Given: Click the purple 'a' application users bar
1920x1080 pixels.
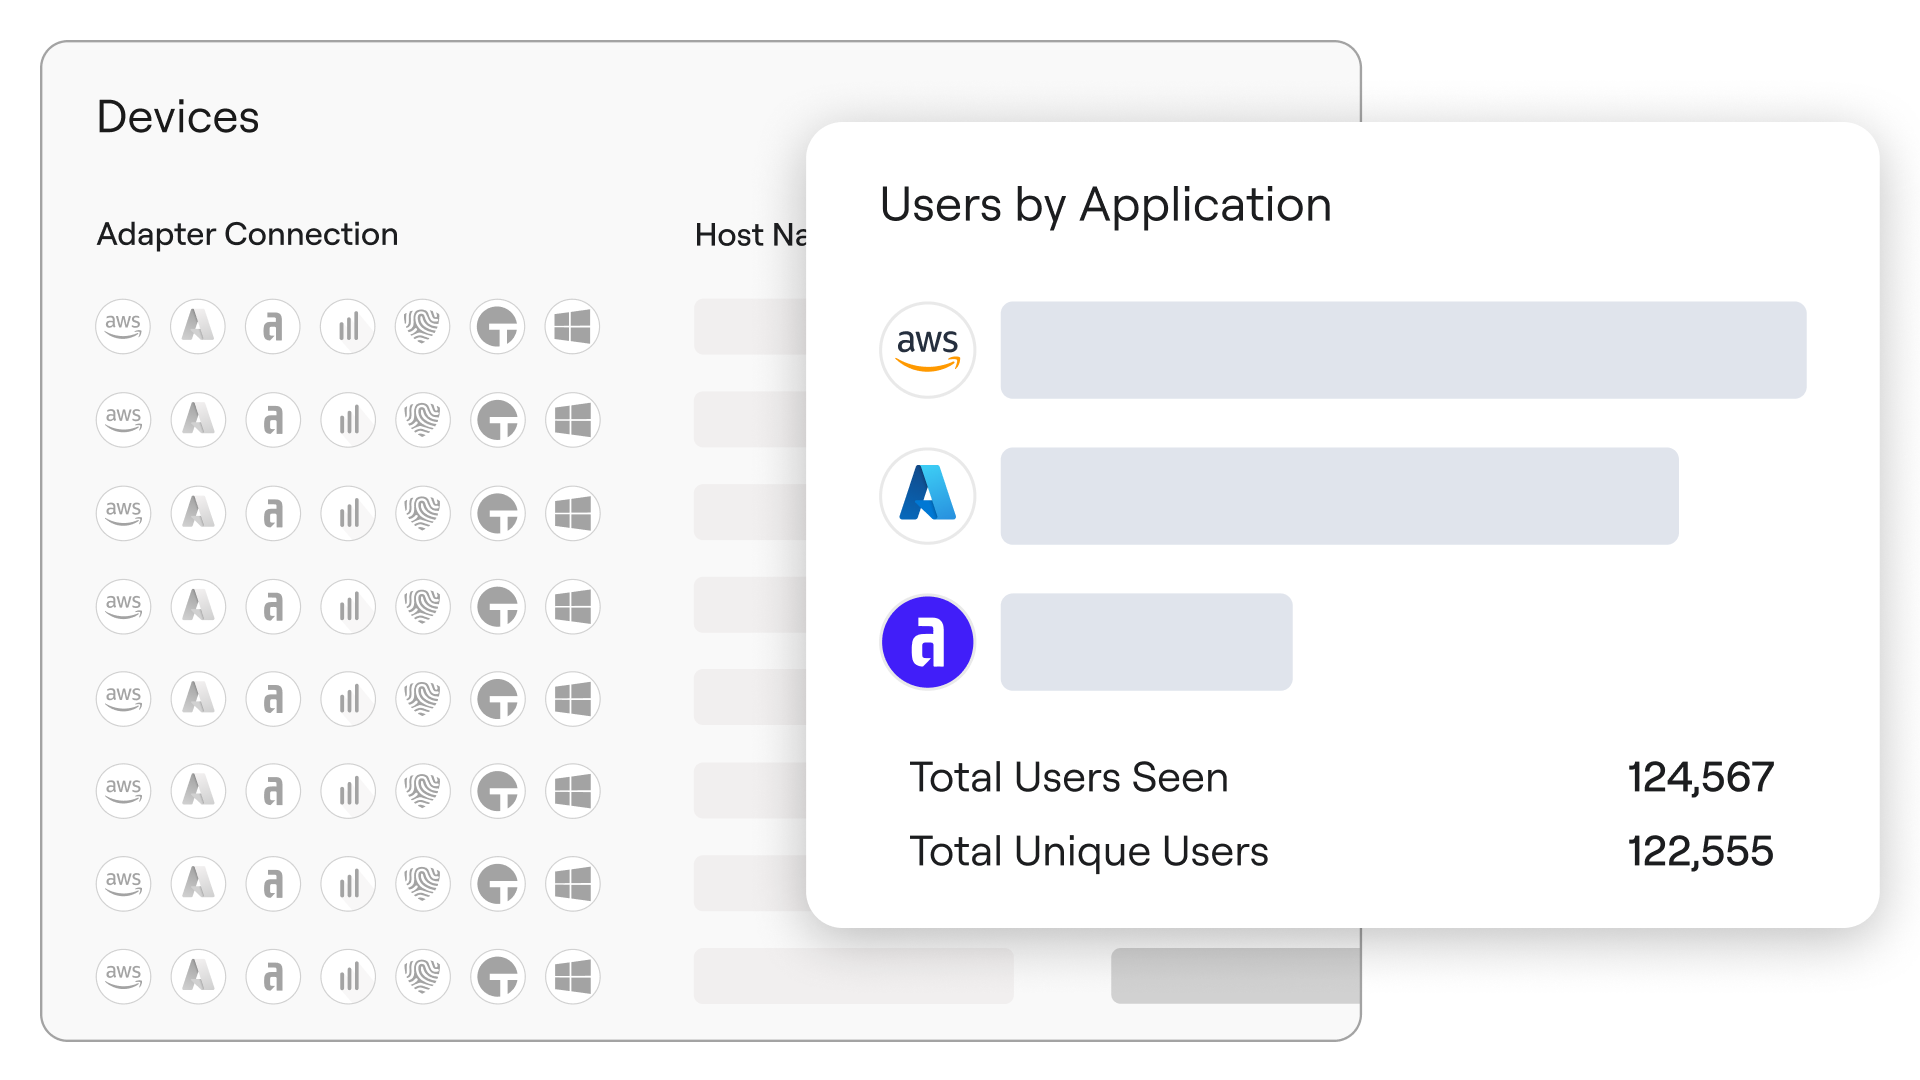Looking at the screenshot, I should tap(1146, 642).
